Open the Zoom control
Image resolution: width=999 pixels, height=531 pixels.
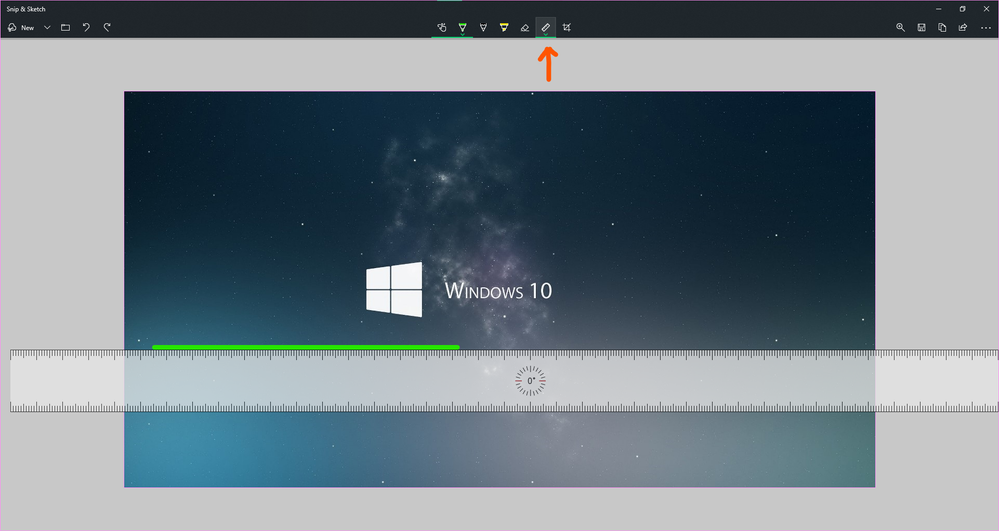click(x=900, y=27)
